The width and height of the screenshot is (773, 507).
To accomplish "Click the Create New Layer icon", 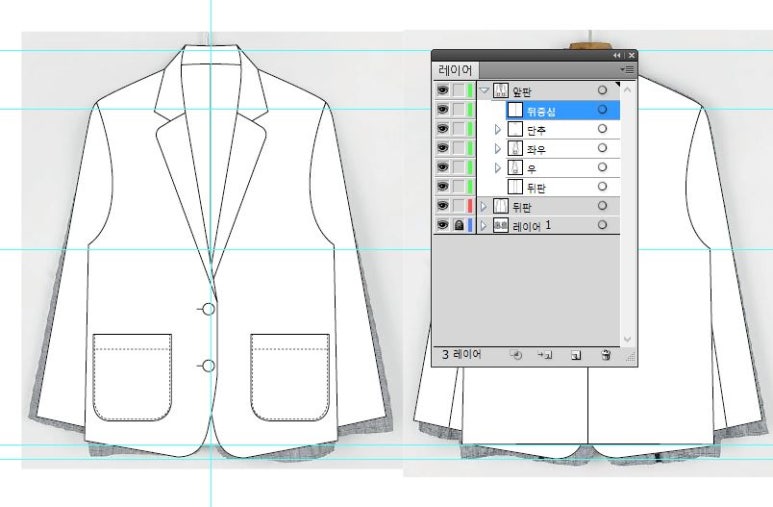I will 576,354.
